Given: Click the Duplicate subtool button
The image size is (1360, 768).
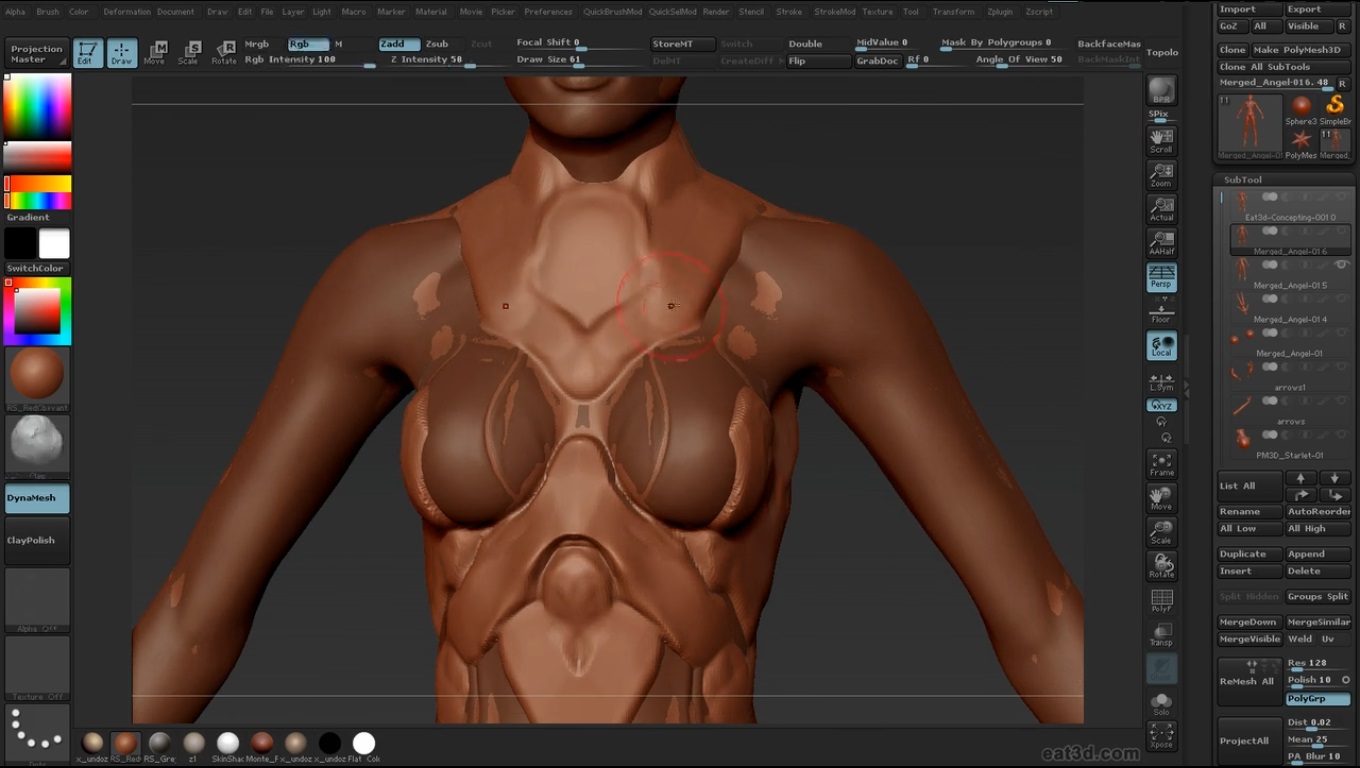Looking at the screenshot, I should 1248,554.
